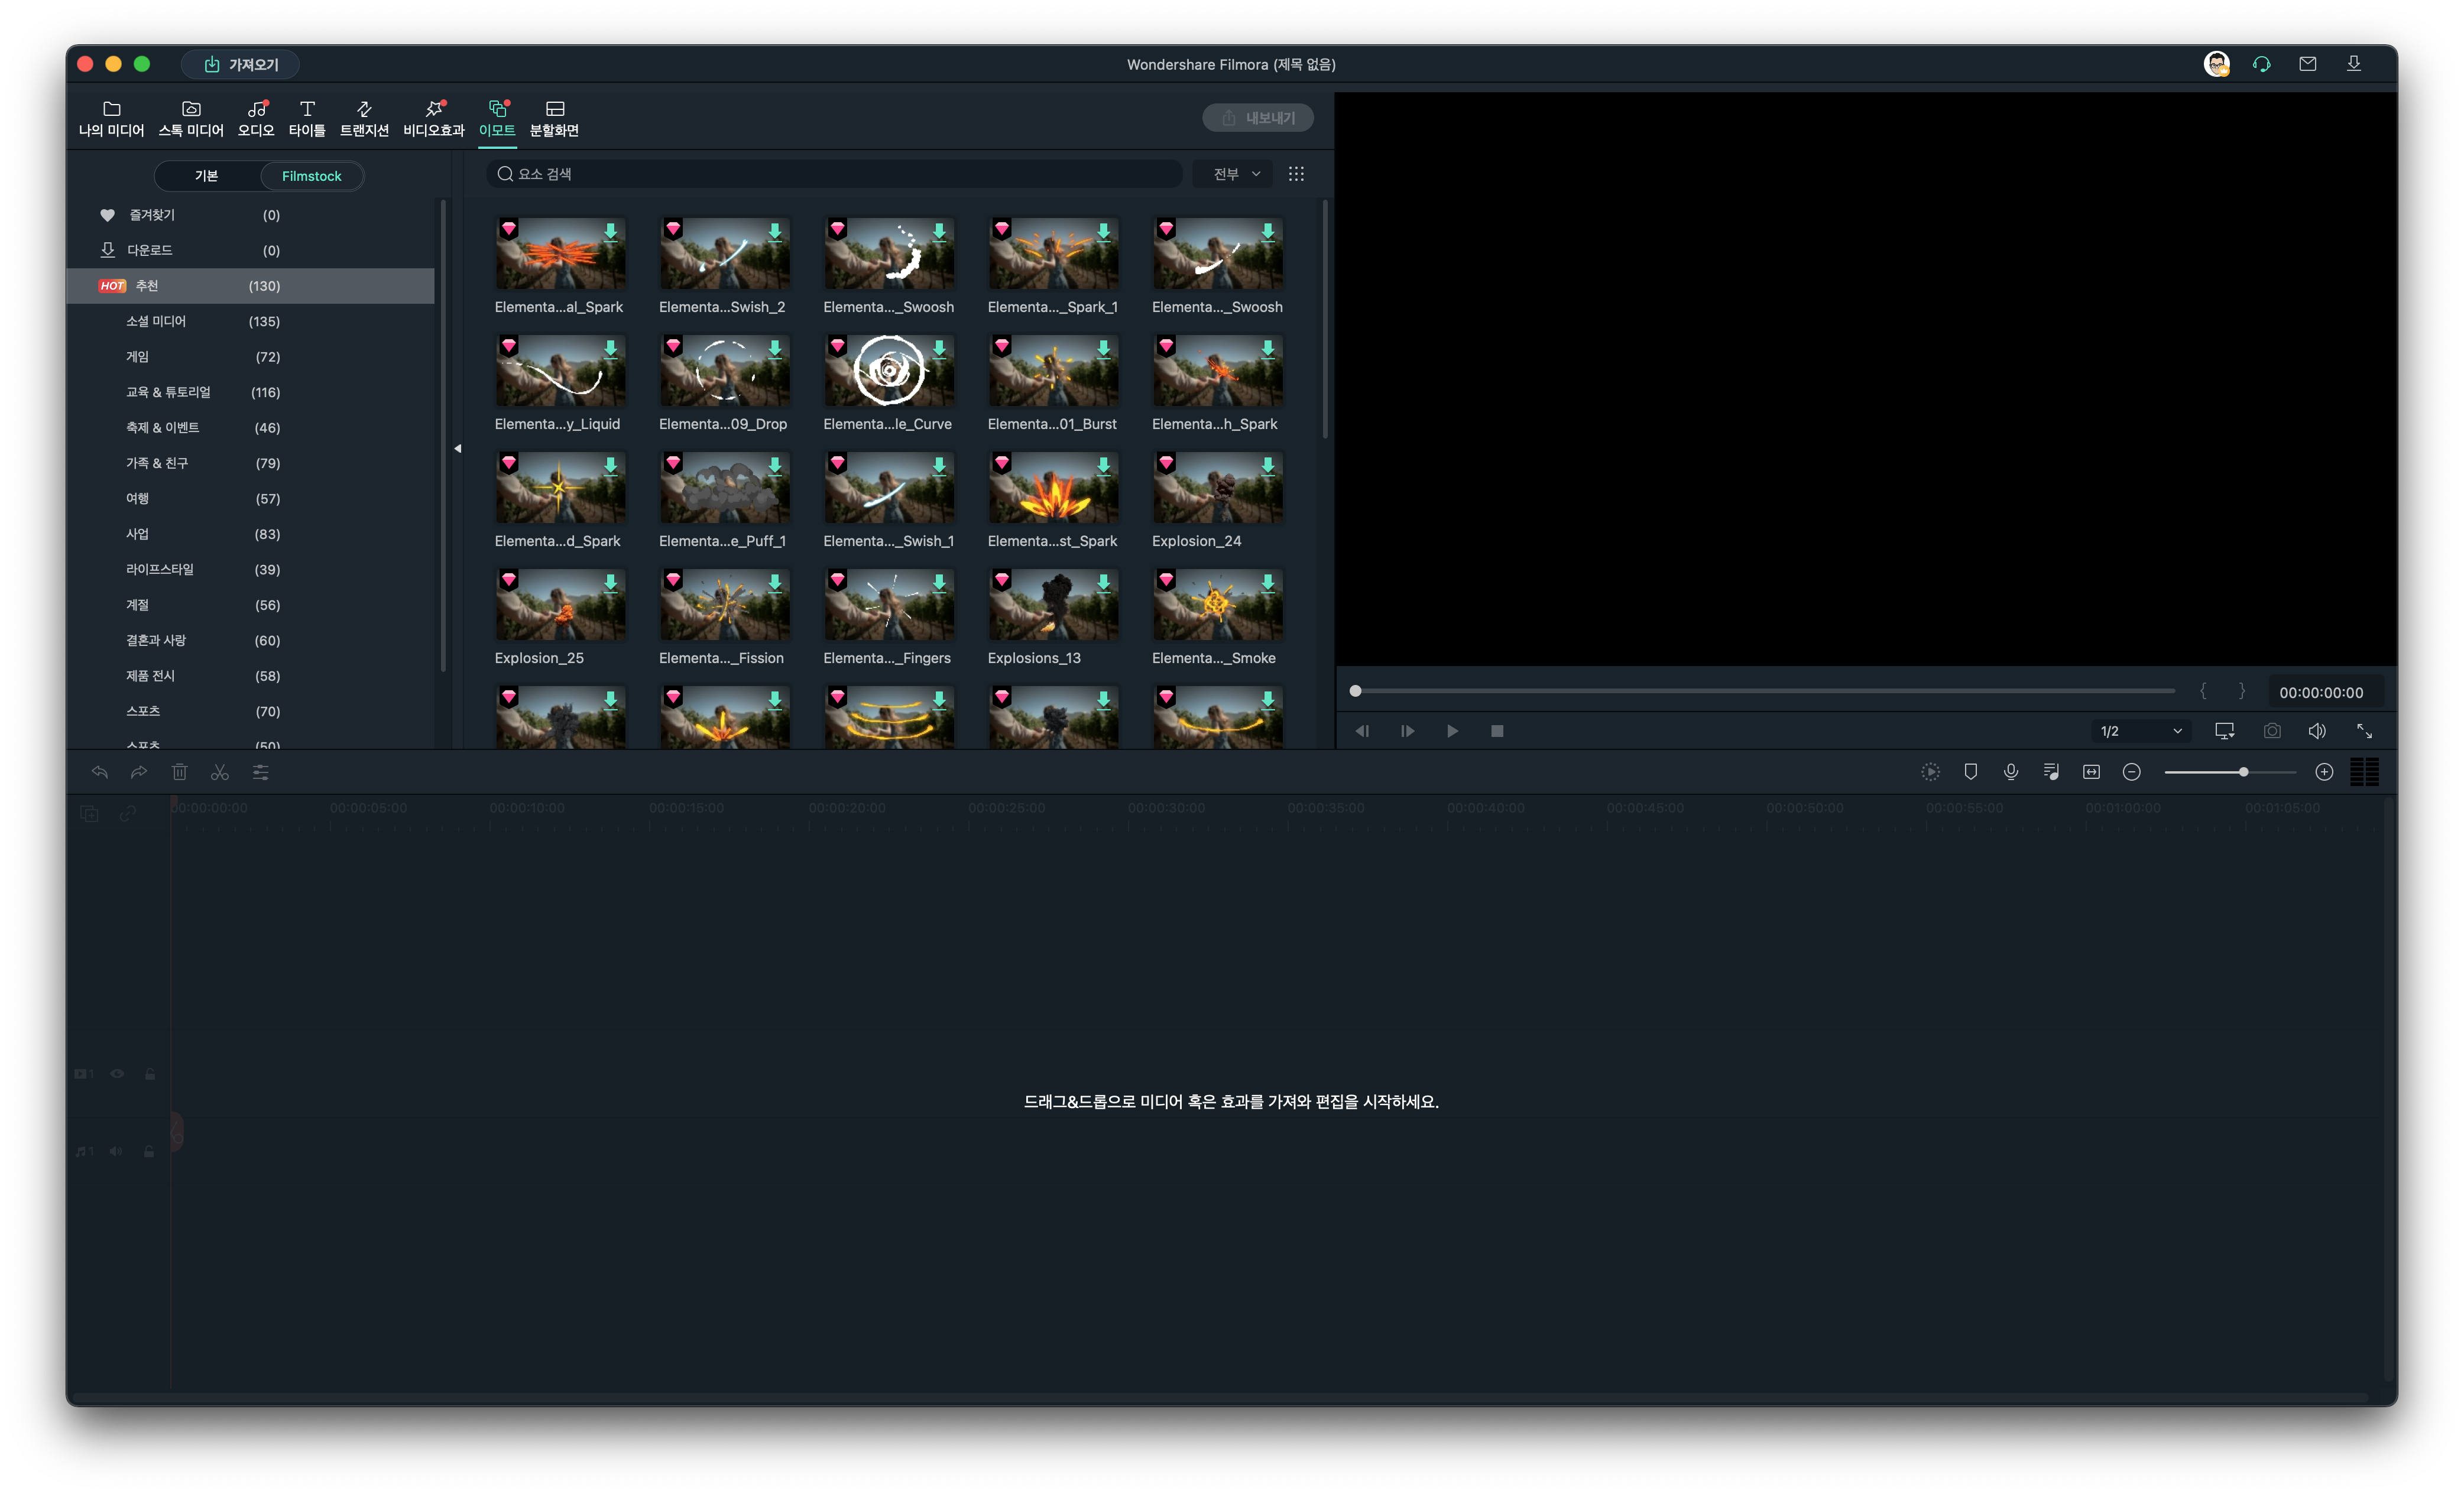Mute audio track 1 speaker
The image size is (2464, 1494).
point(116,1151)
